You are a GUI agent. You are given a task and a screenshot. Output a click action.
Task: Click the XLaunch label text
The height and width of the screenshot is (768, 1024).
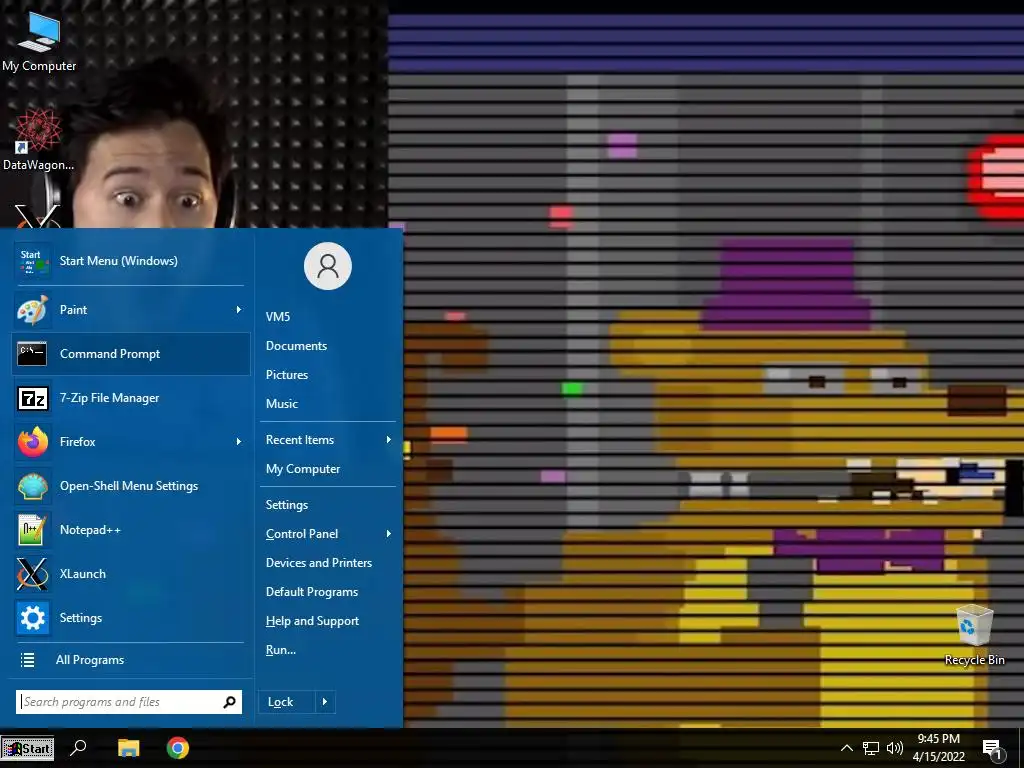[x=82, y=574]
